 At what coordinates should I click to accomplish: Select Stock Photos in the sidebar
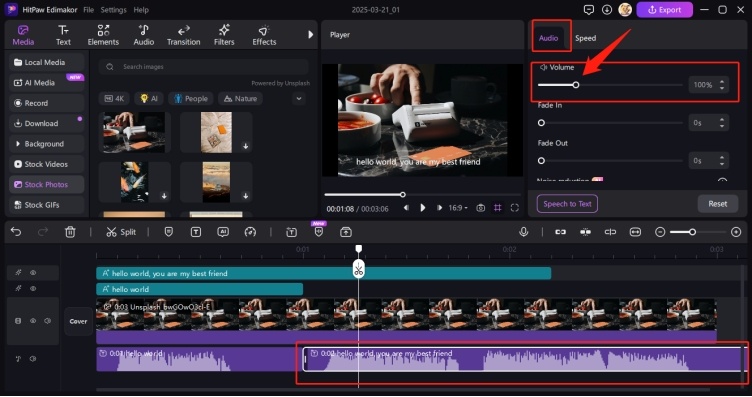click(x=47, y=185)
